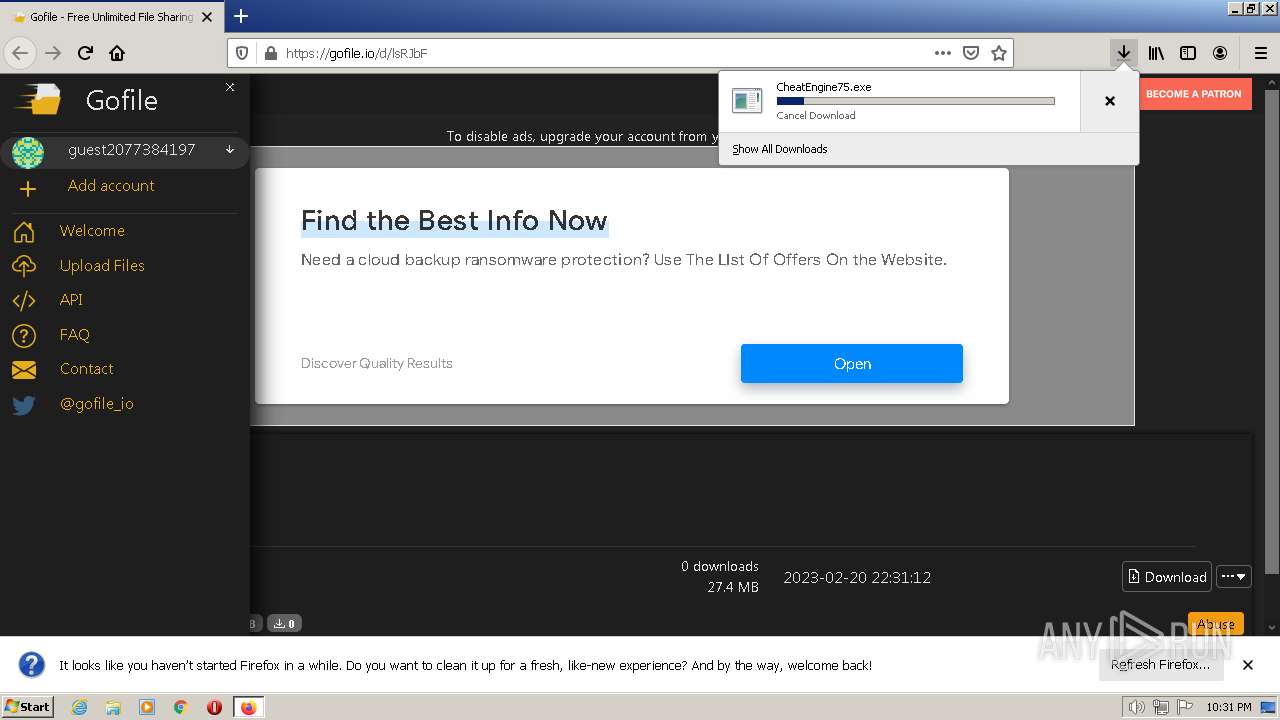Click the Twitter bird icon
Viewport: 1280px width, 720px height.
point(24,405)
